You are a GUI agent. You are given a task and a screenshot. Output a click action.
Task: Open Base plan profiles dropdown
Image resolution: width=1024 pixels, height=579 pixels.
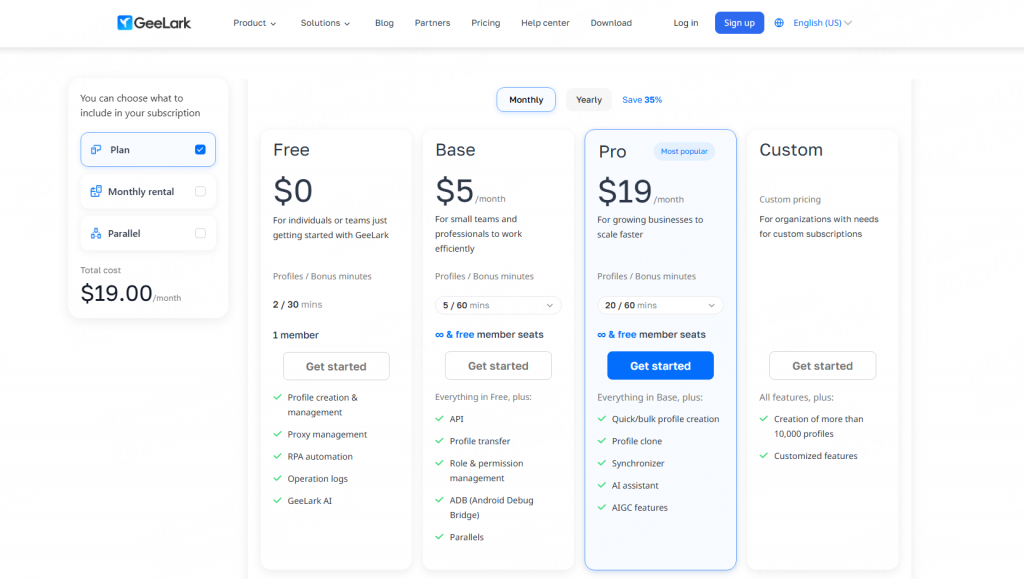pos(498,305)
